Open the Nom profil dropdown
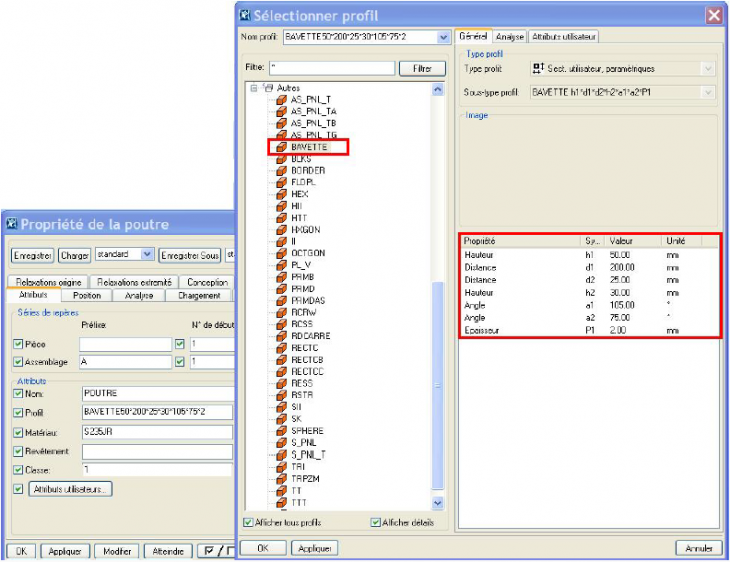The image size is (730, 562). click(444, 37)
